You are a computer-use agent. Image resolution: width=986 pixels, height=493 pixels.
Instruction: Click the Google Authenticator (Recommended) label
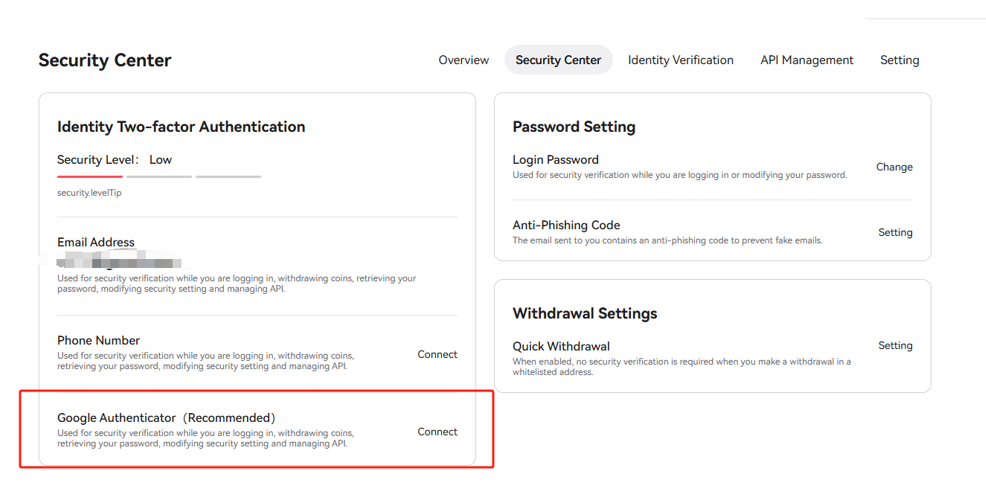(x=167, y=418)
